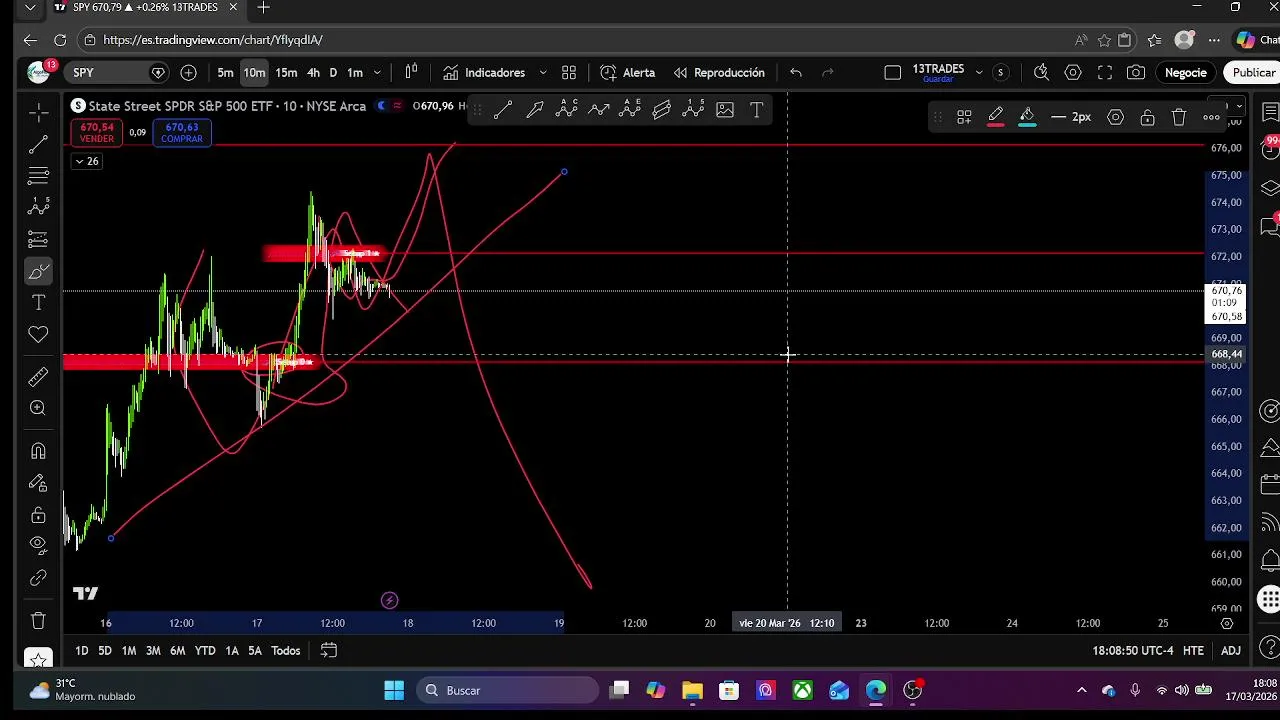Open the layout grid templates icon
1280x720 pixels.
pos(569,72)
